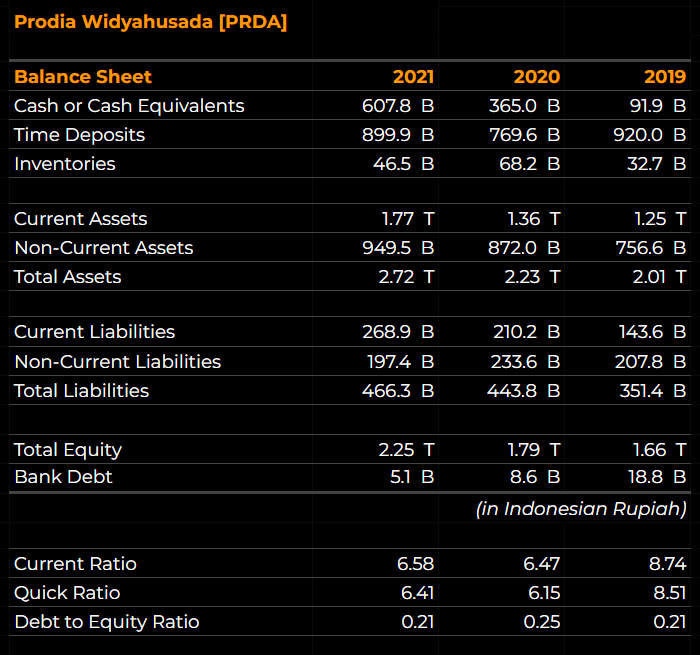Click the 8.74 current ratio value

667,564
